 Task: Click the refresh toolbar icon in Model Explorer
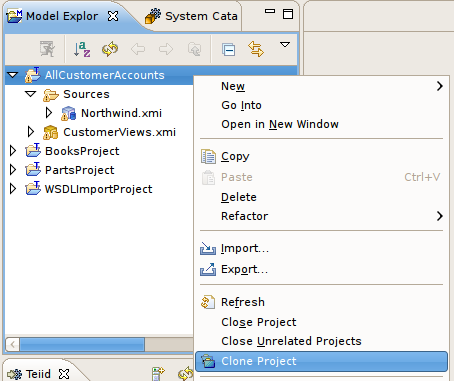[x=110, y=49]
